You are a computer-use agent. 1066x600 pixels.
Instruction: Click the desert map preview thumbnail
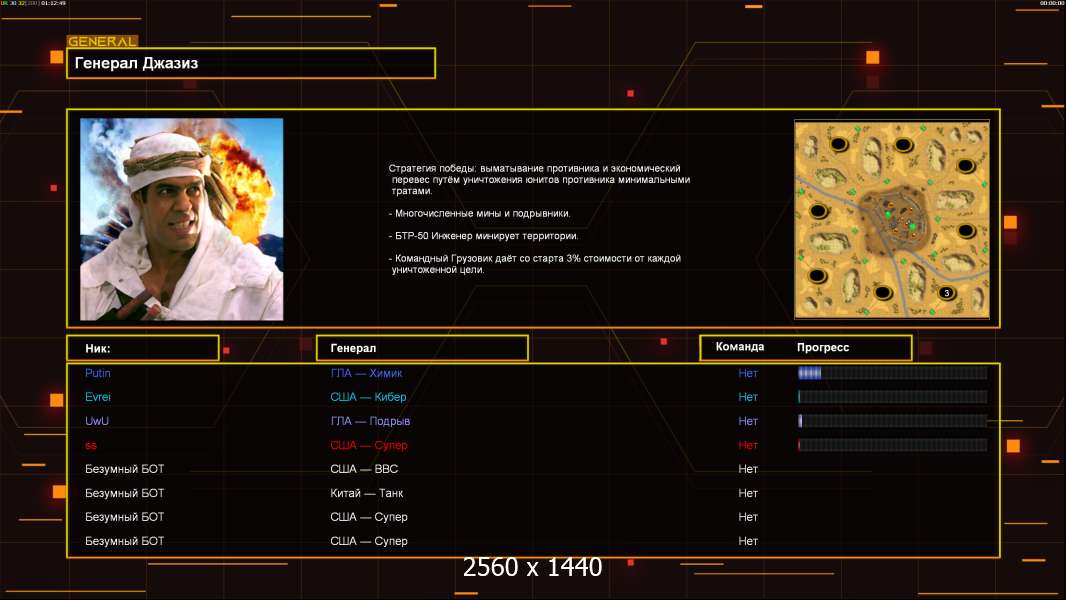point(892,219)
